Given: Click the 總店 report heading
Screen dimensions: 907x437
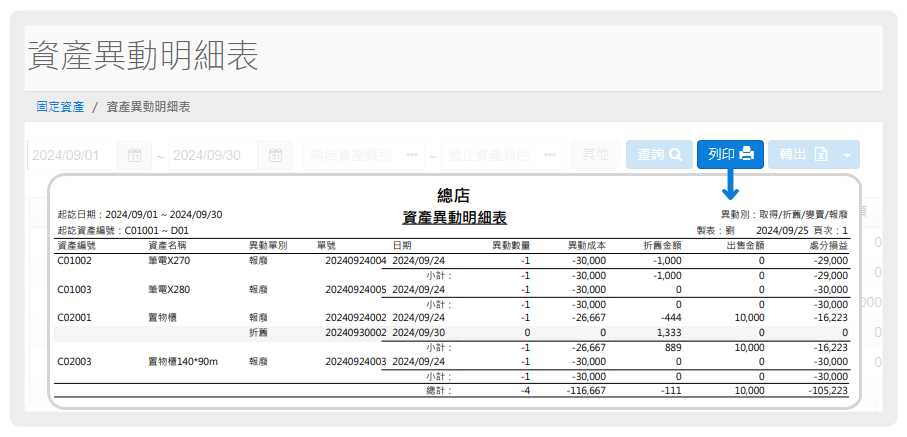Looking at the screenshot, I should pyautogui.click(x=453, y=195).
